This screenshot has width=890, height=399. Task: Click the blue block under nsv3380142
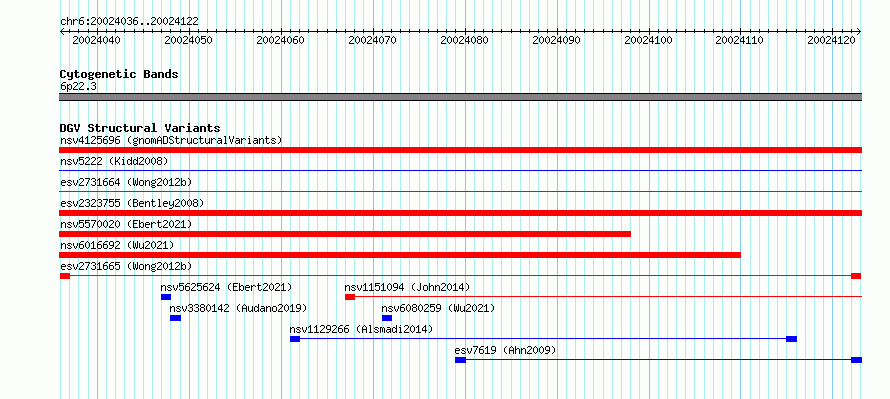tap(175, 318)
